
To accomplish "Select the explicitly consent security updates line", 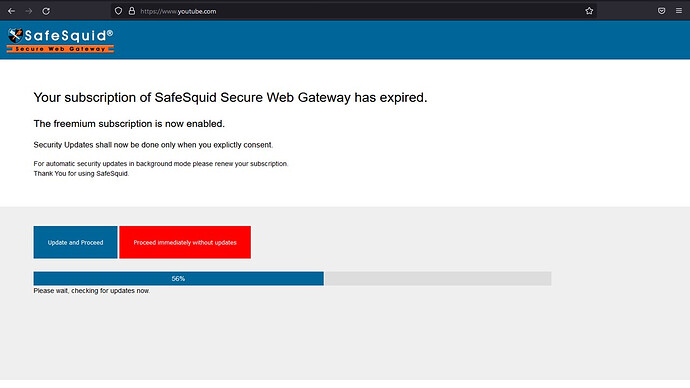I will (153, 145).
